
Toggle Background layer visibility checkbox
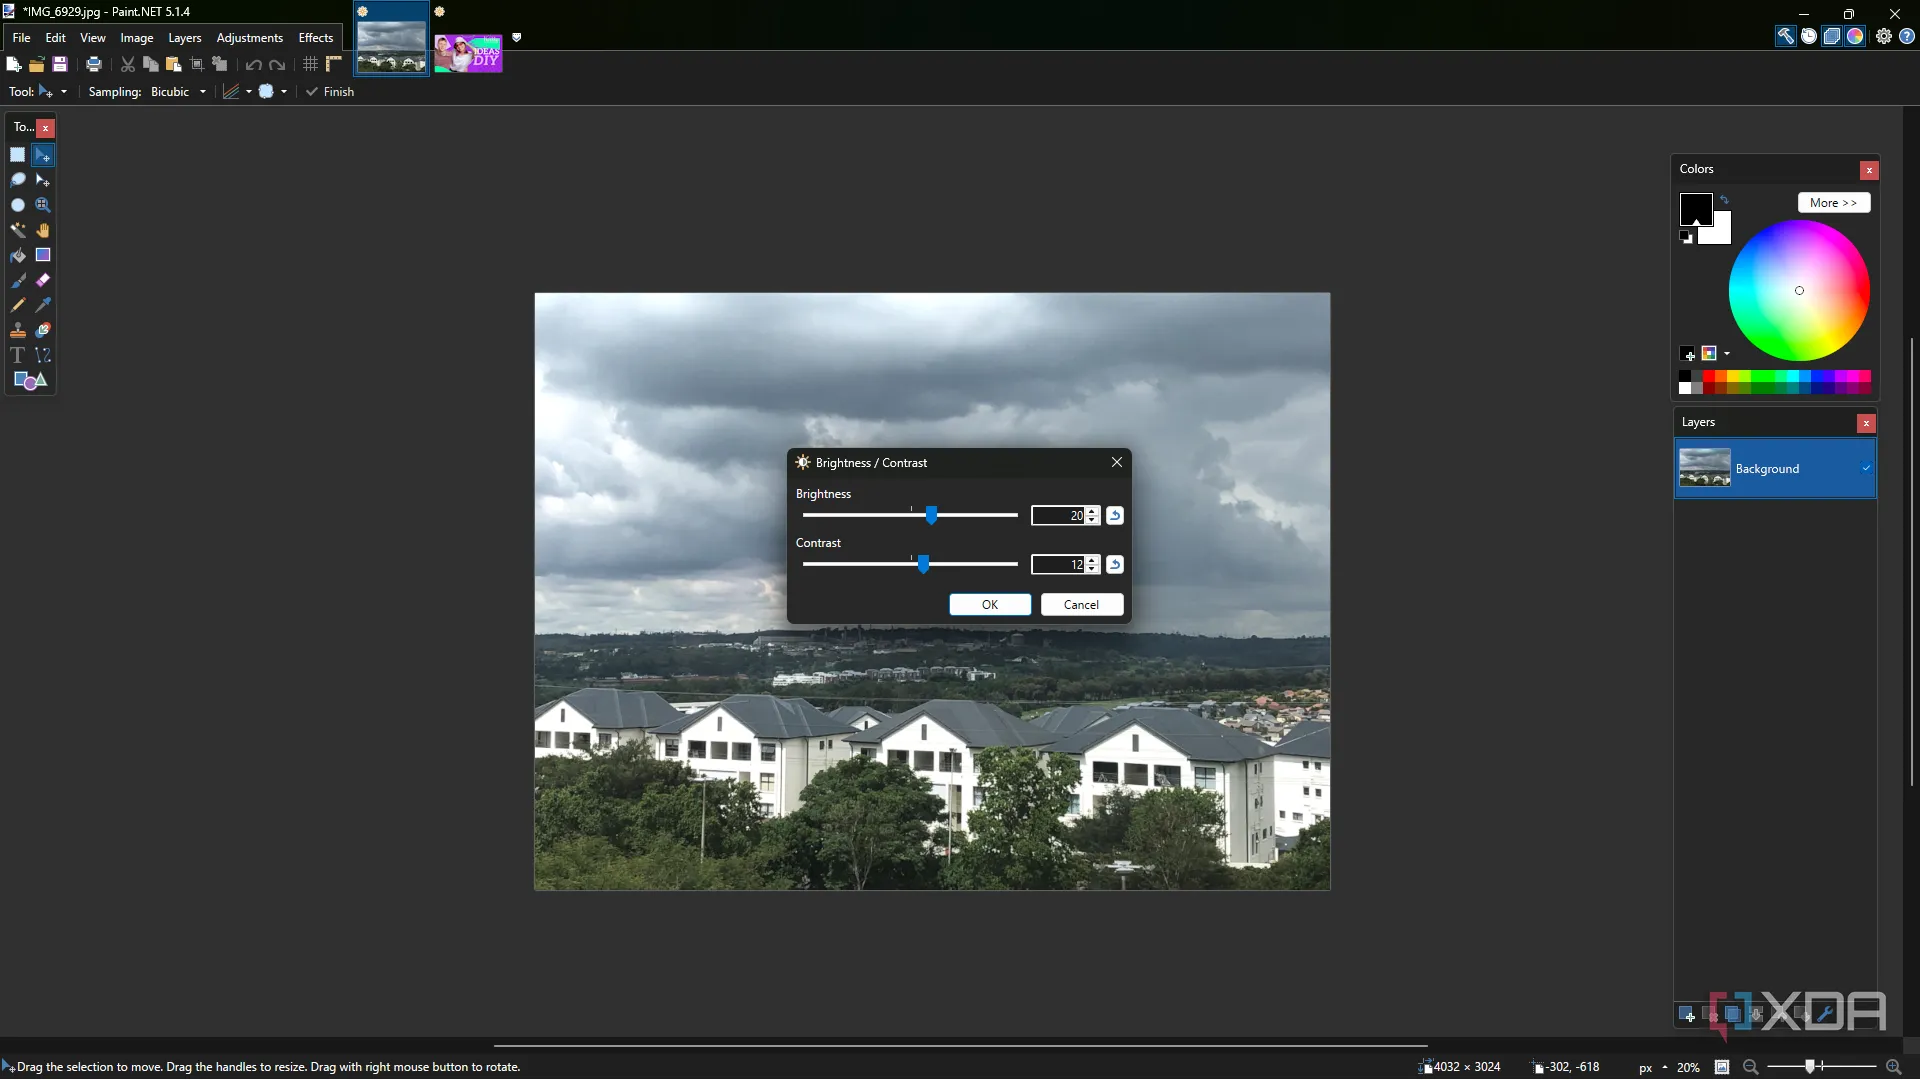tap(1866, 468)
